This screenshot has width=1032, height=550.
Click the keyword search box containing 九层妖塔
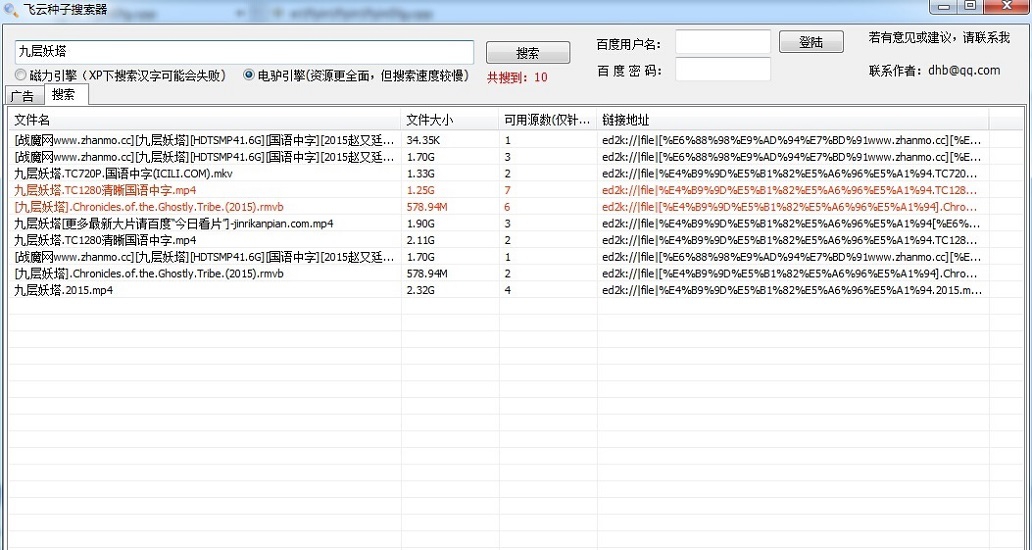(244, 51)
